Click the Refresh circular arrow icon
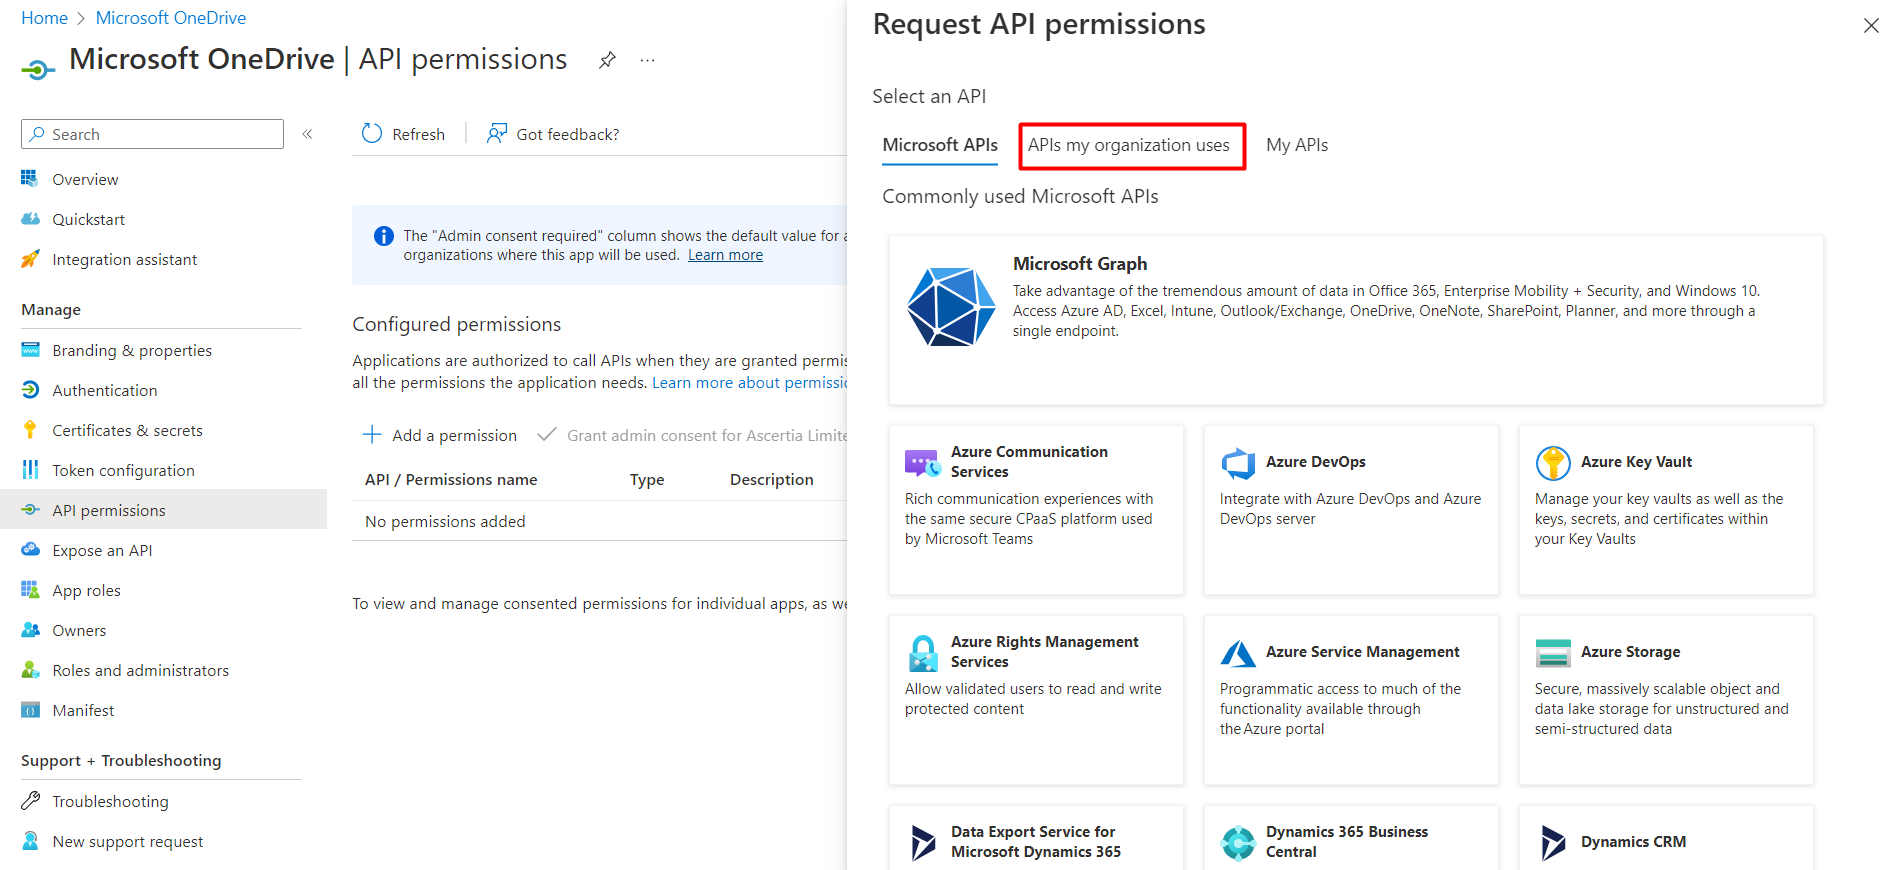Image resolution: width=1887 pixels, height=870 pixels. (x=372, y=134)
